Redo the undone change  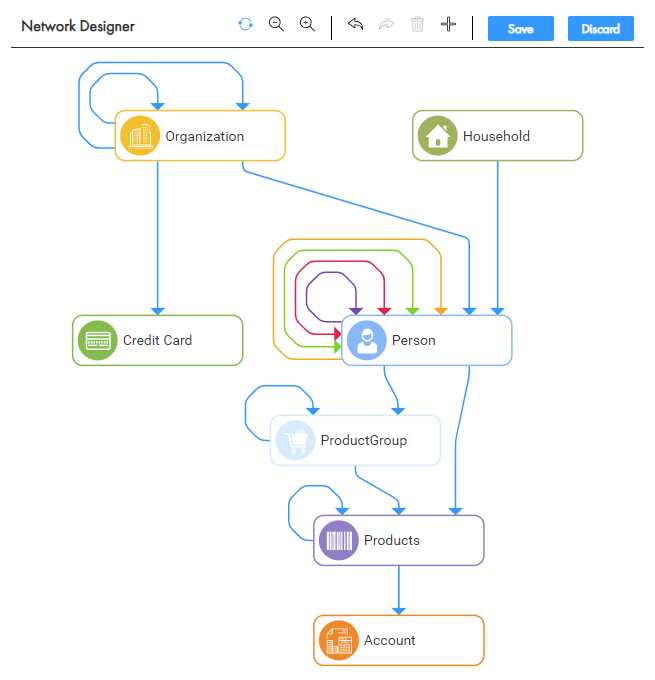386,24
